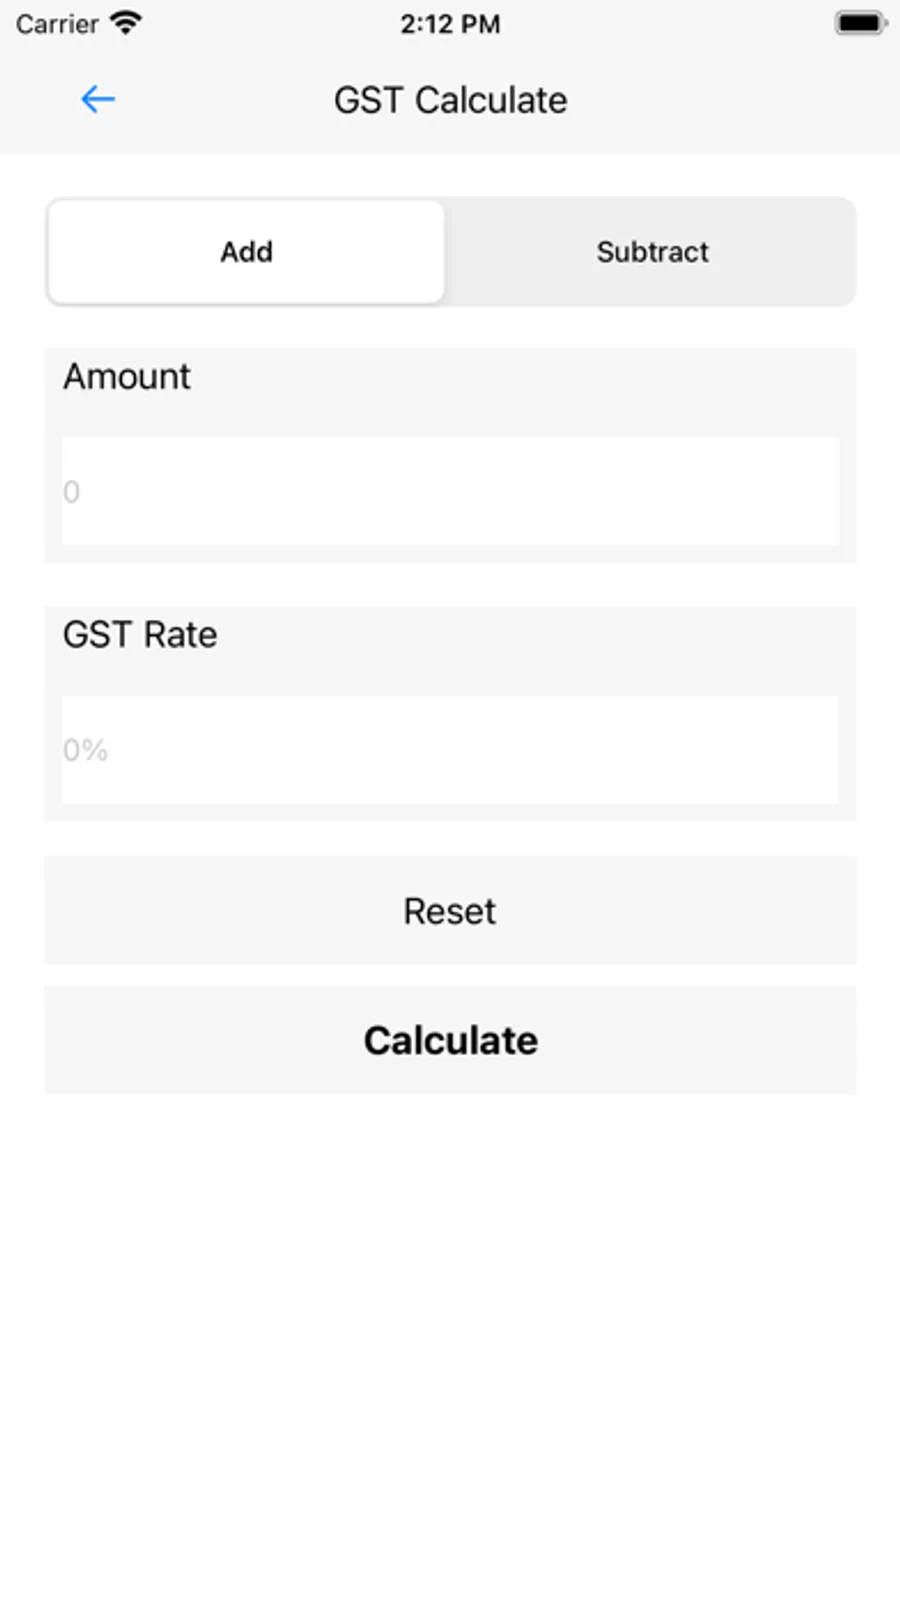Viewport: 900px width, 1598px height.
Task: Click the battery indicator icon
Action: [x=859, y=23]
